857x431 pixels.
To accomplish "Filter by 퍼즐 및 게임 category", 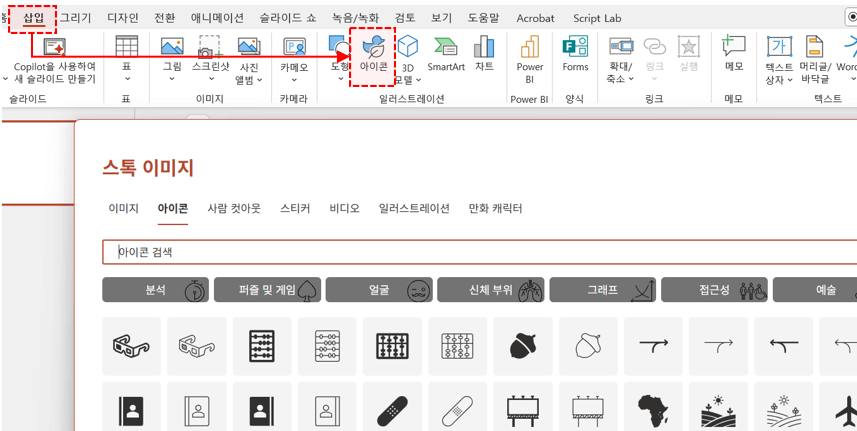I will click(x=267, y=290).
